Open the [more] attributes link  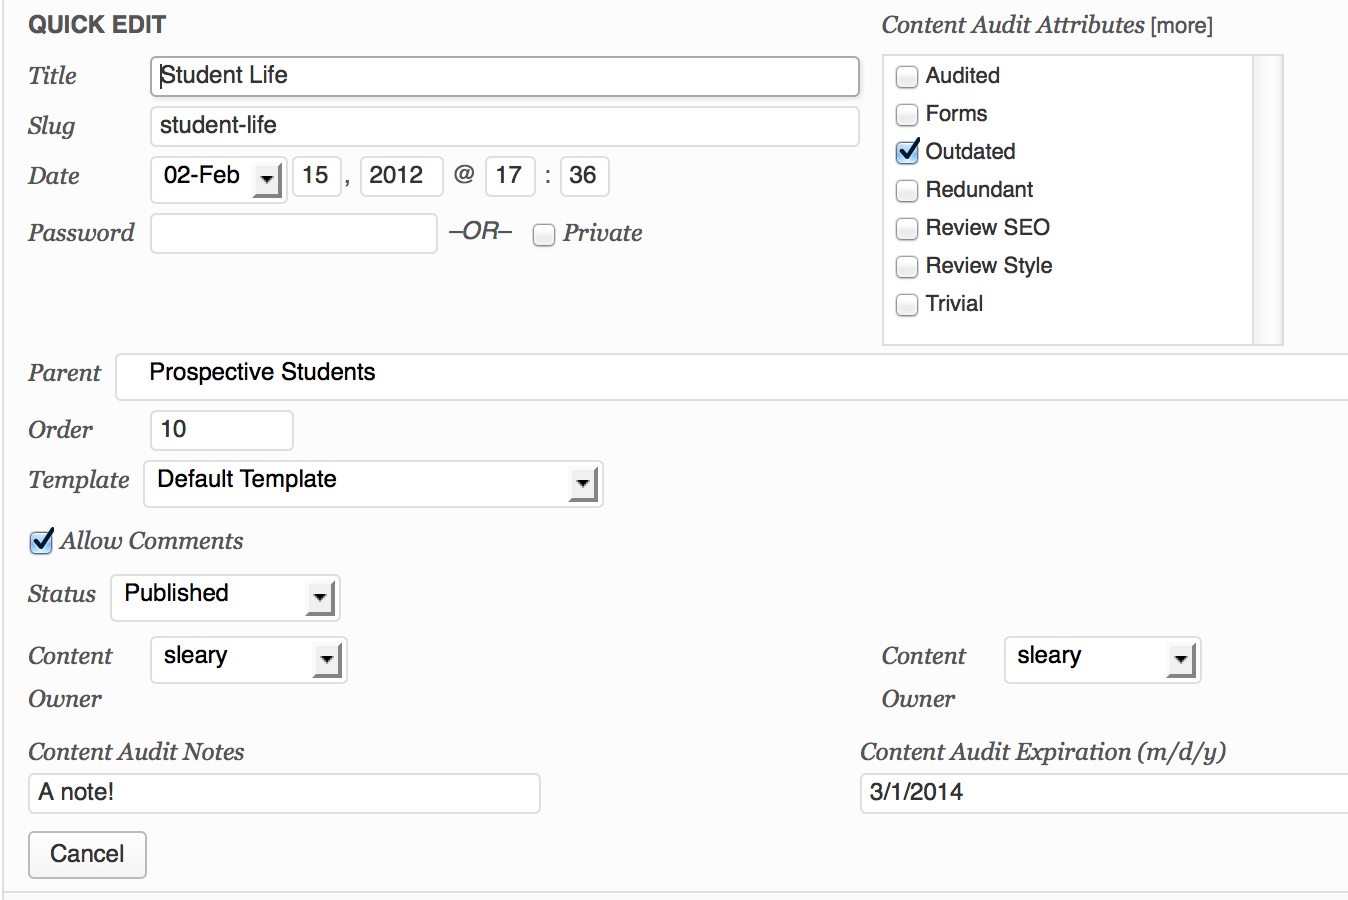1182,26
